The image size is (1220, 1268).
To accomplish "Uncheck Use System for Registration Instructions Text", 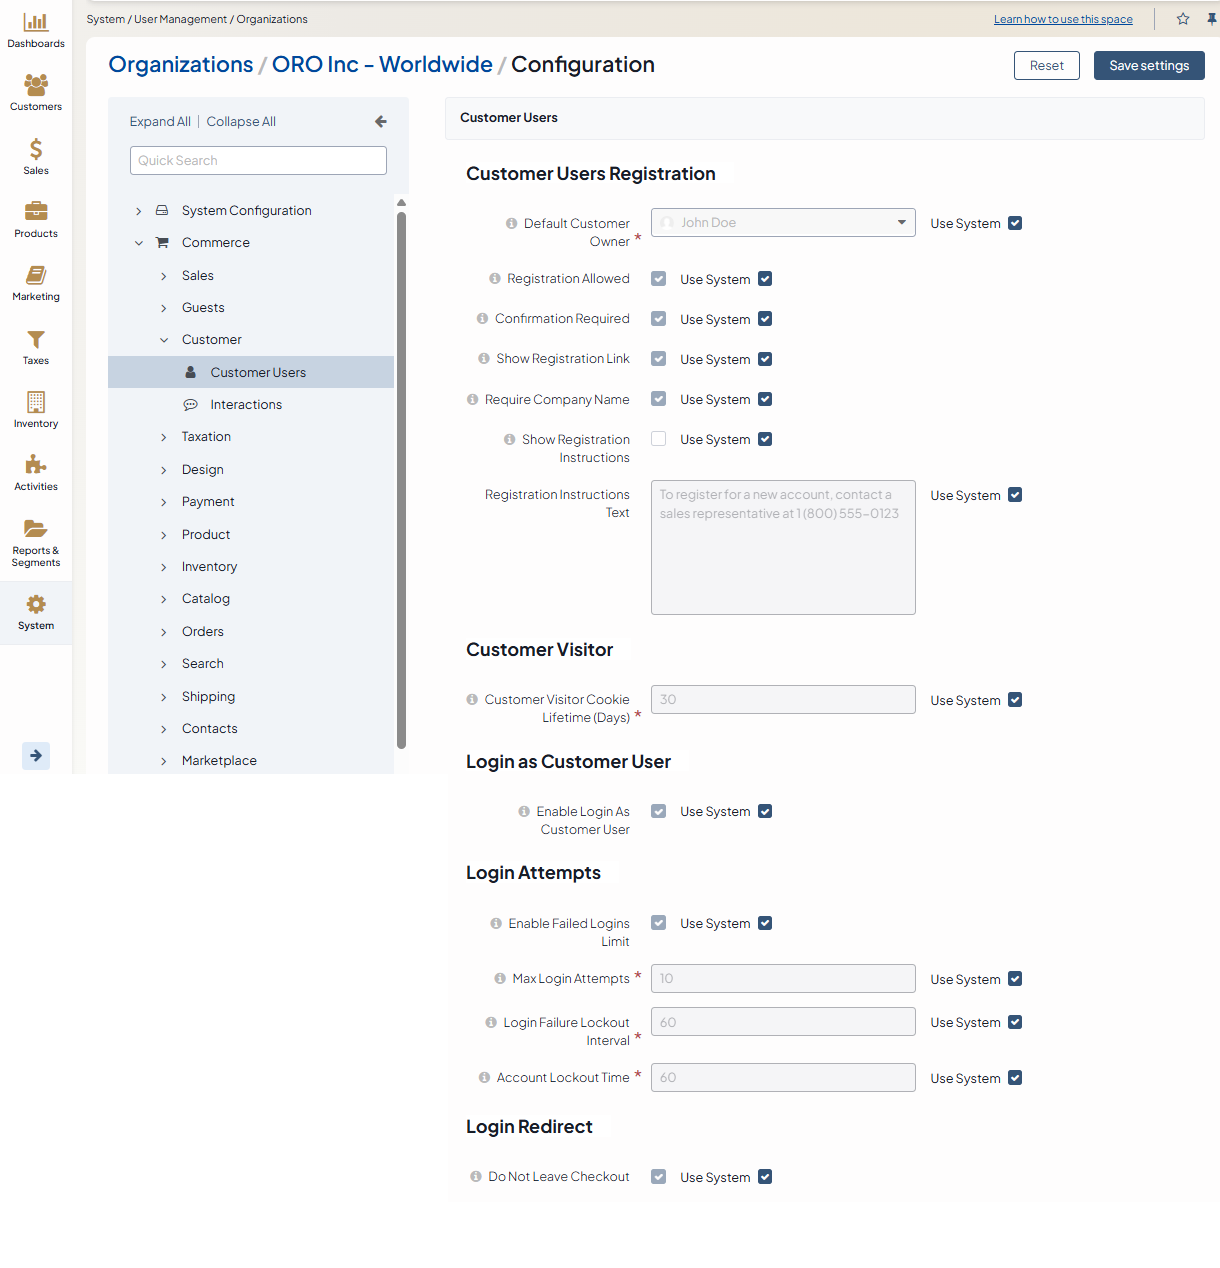I will coord(1015,495).
